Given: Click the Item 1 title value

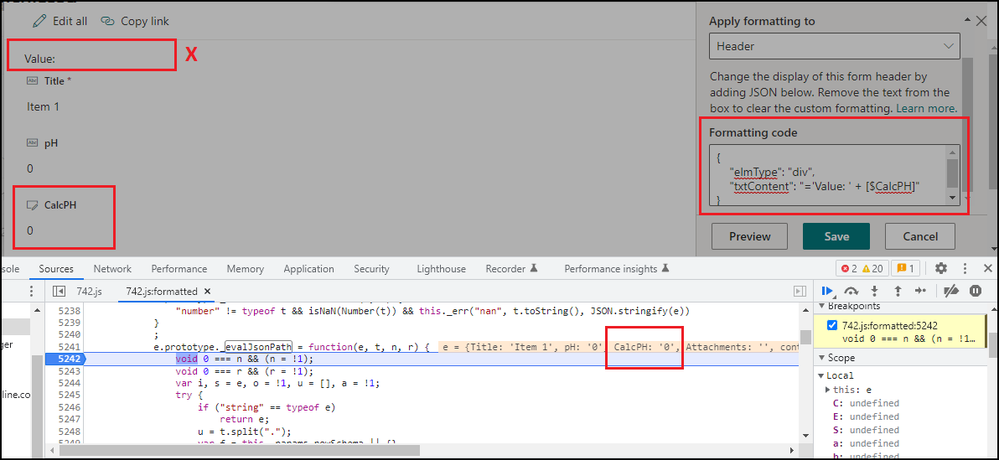Looking at the screenshot, I should point(43,106).
